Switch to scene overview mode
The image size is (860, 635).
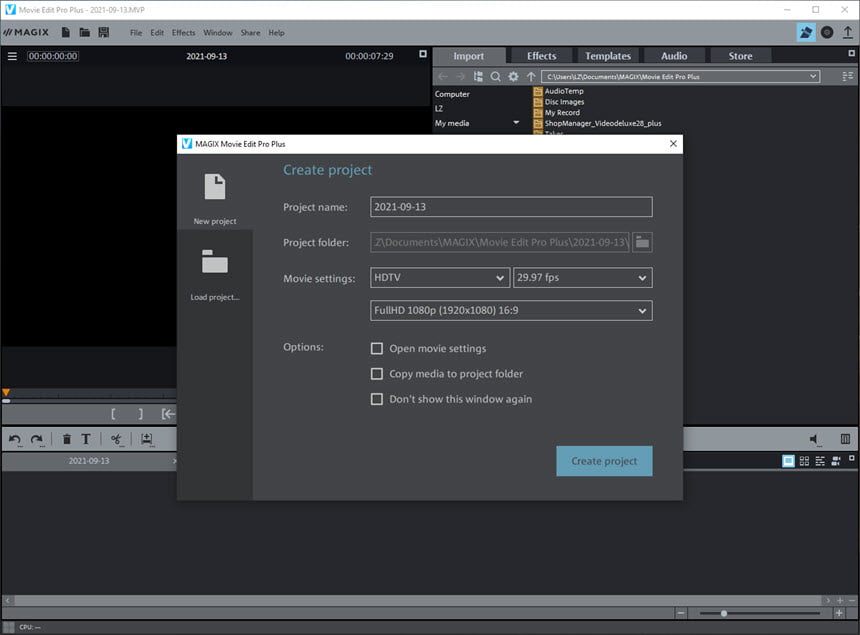click(804, 461)
